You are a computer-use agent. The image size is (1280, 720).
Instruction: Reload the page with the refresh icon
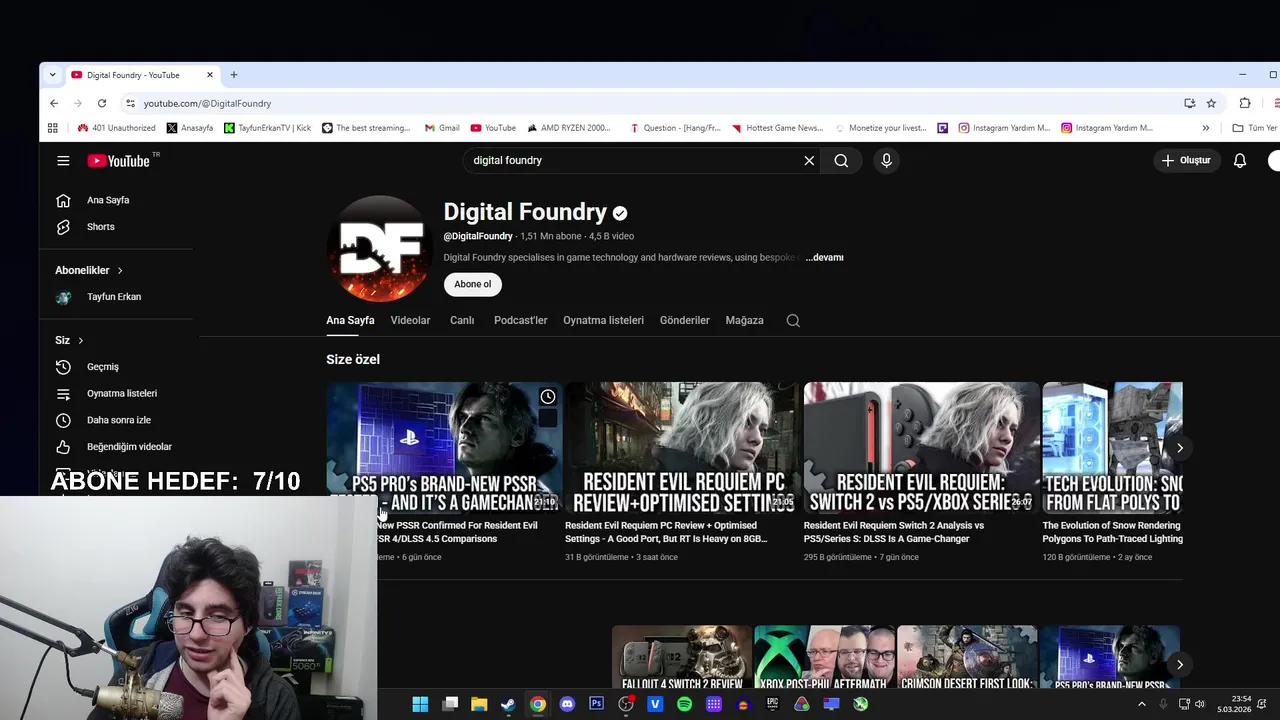pos(101,103)
